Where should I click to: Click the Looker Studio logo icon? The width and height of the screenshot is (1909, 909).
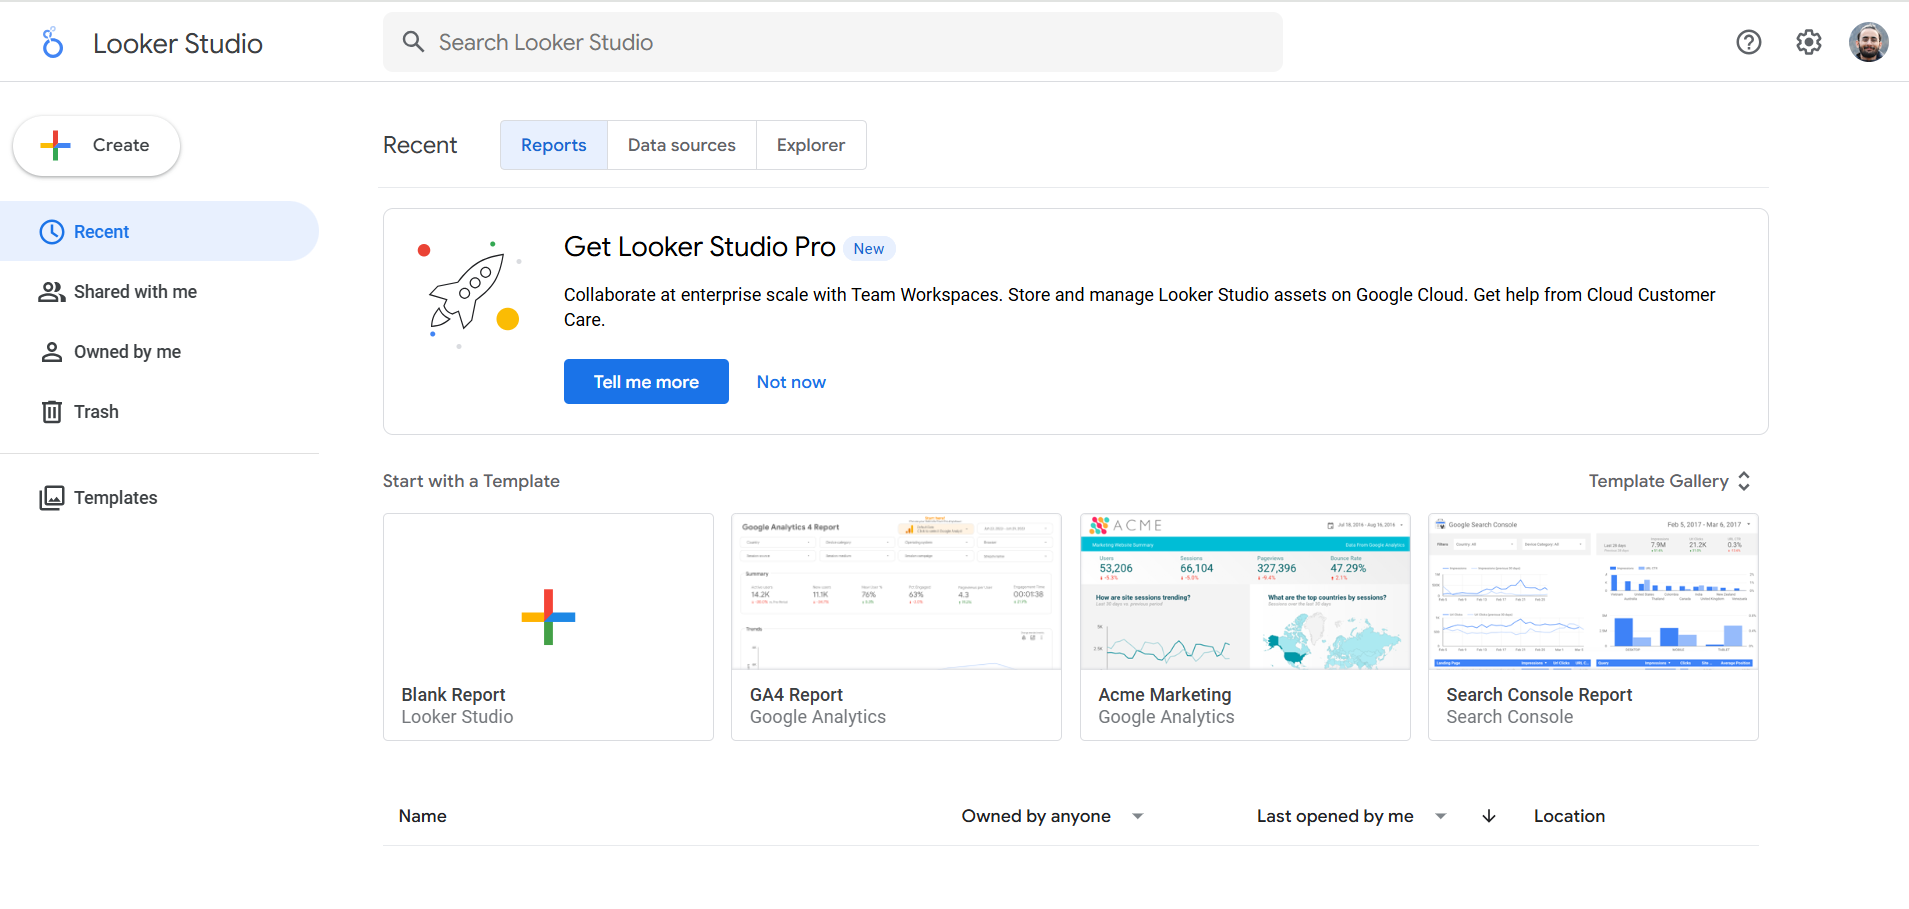53,43
